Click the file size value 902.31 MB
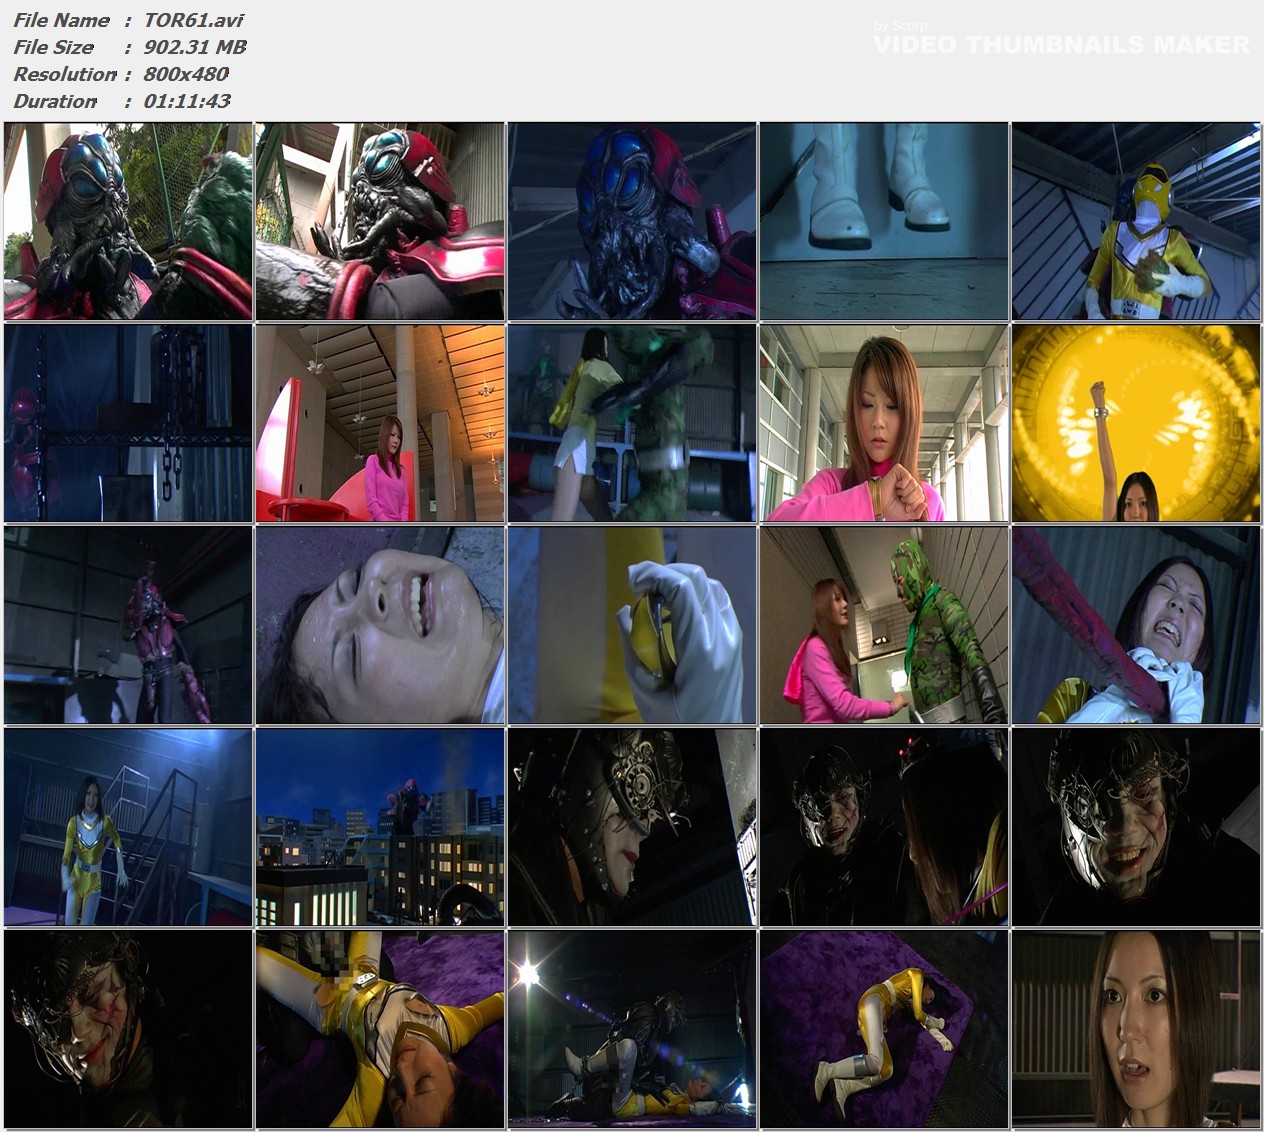The image size is (1264, 1132). pos(195,47)
